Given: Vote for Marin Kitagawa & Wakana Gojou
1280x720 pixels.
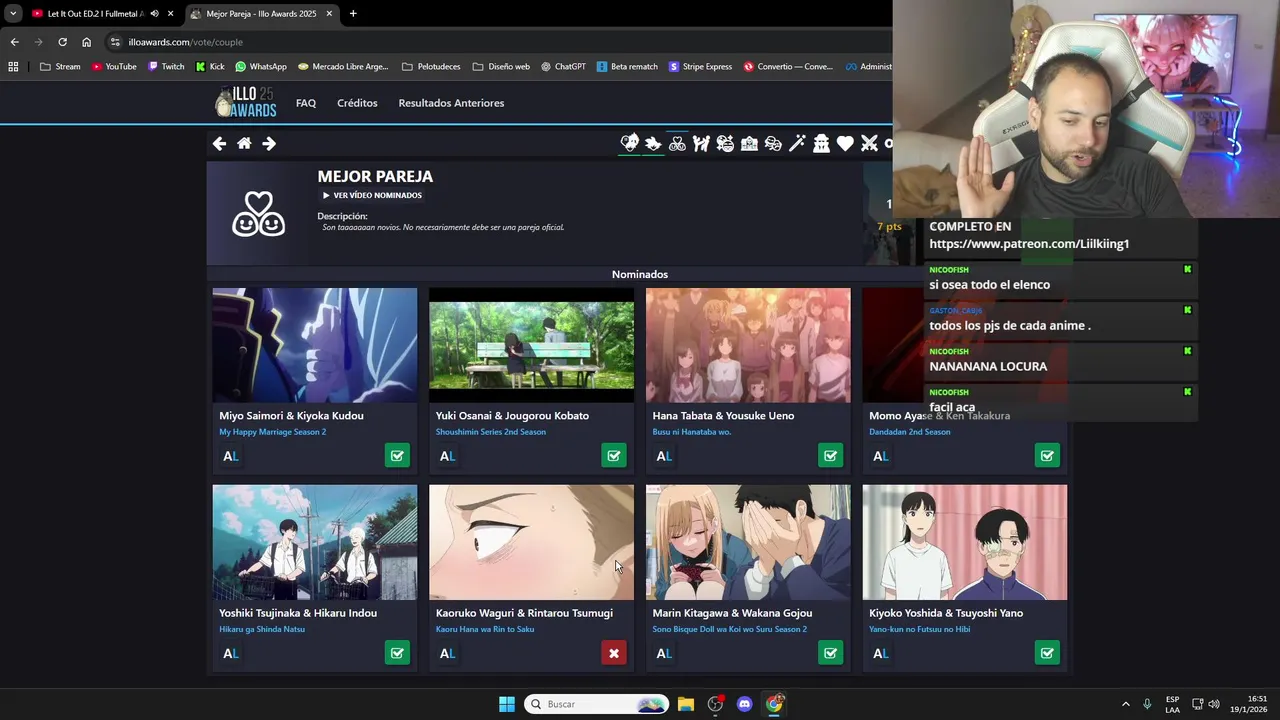Looking at the screenshot, I should [830, 653].
